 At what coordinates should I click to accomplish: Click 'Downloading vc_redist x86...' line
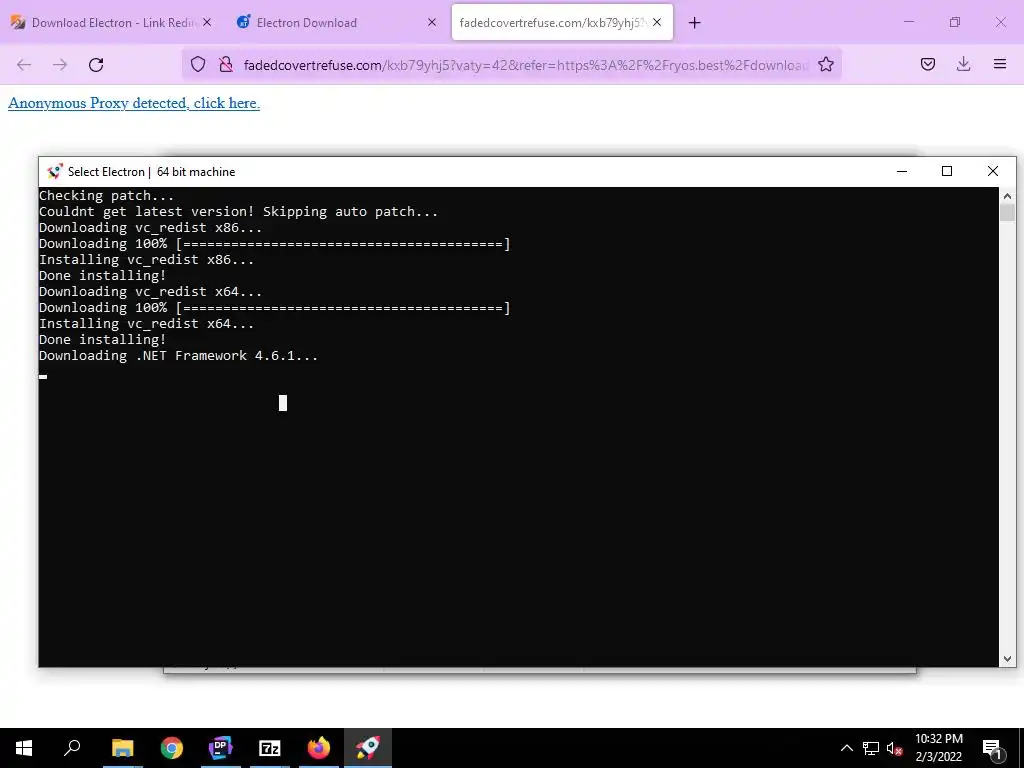[150, 227]
